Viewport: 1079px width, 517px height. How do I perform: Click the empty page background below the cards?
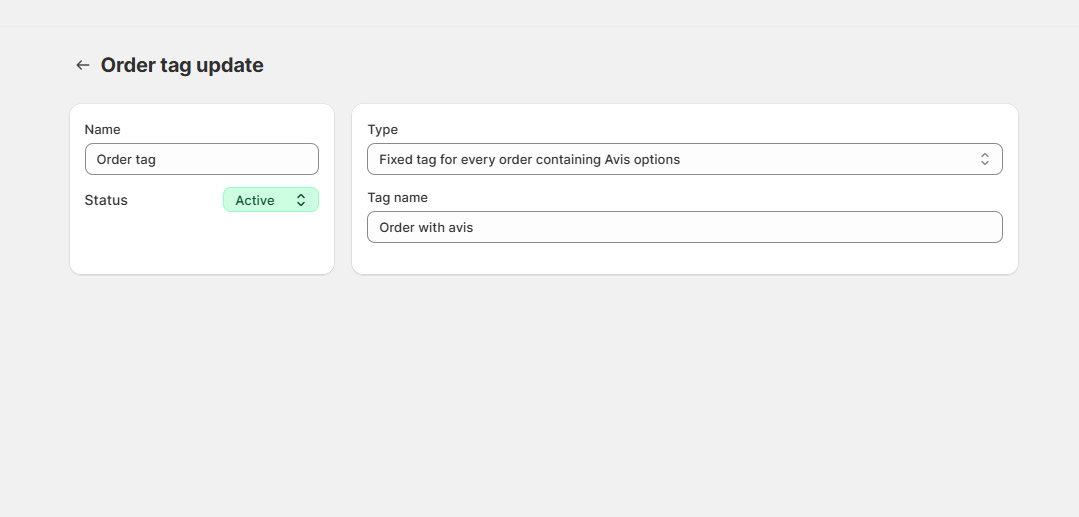pos(540,400)
